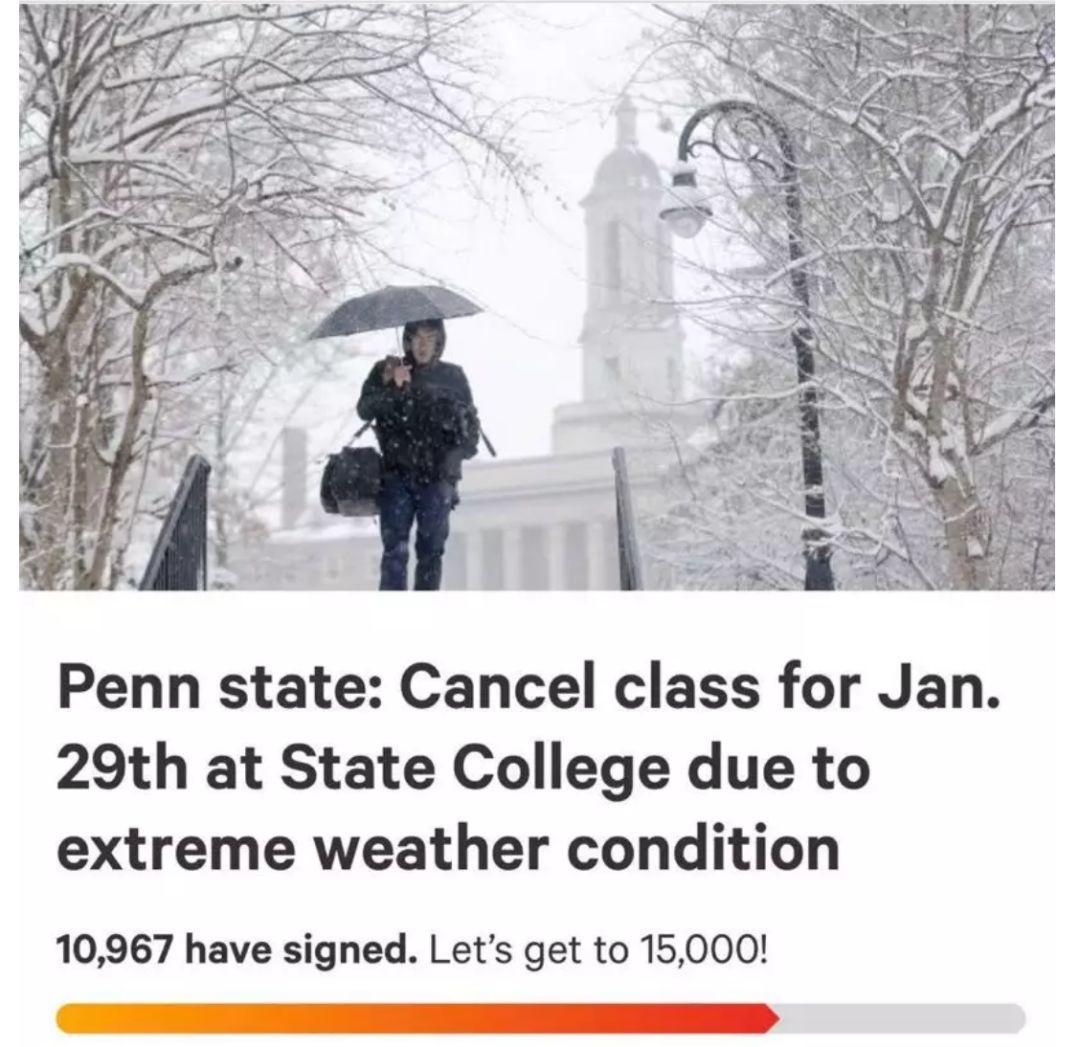The width and height of the screenshot is (1080, 1047).
Task: Click the unfilled gray end of the progress bar
Action: (x=900, y=1018)
